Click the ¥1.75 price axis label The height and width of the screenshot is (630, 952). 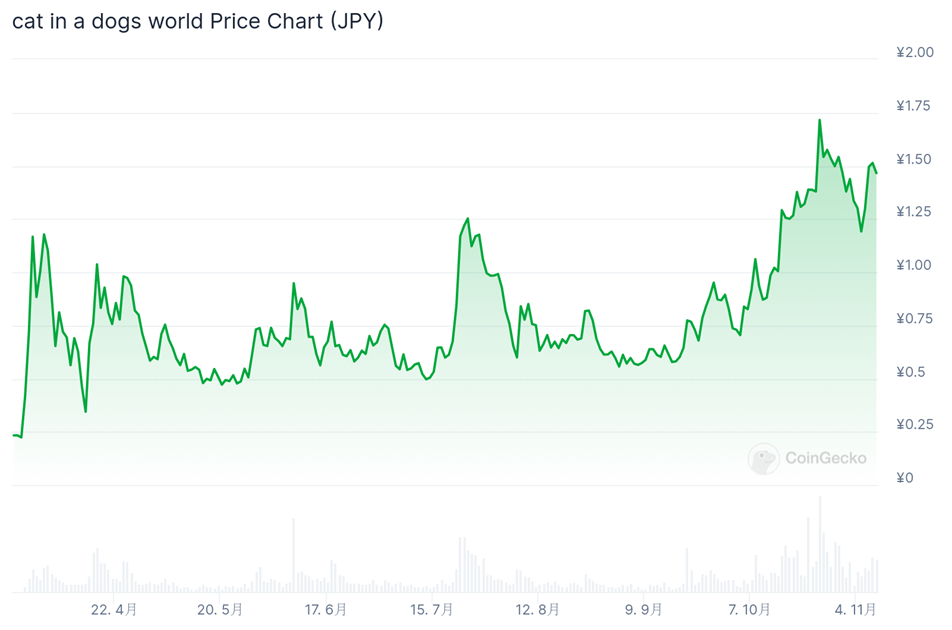914,106
